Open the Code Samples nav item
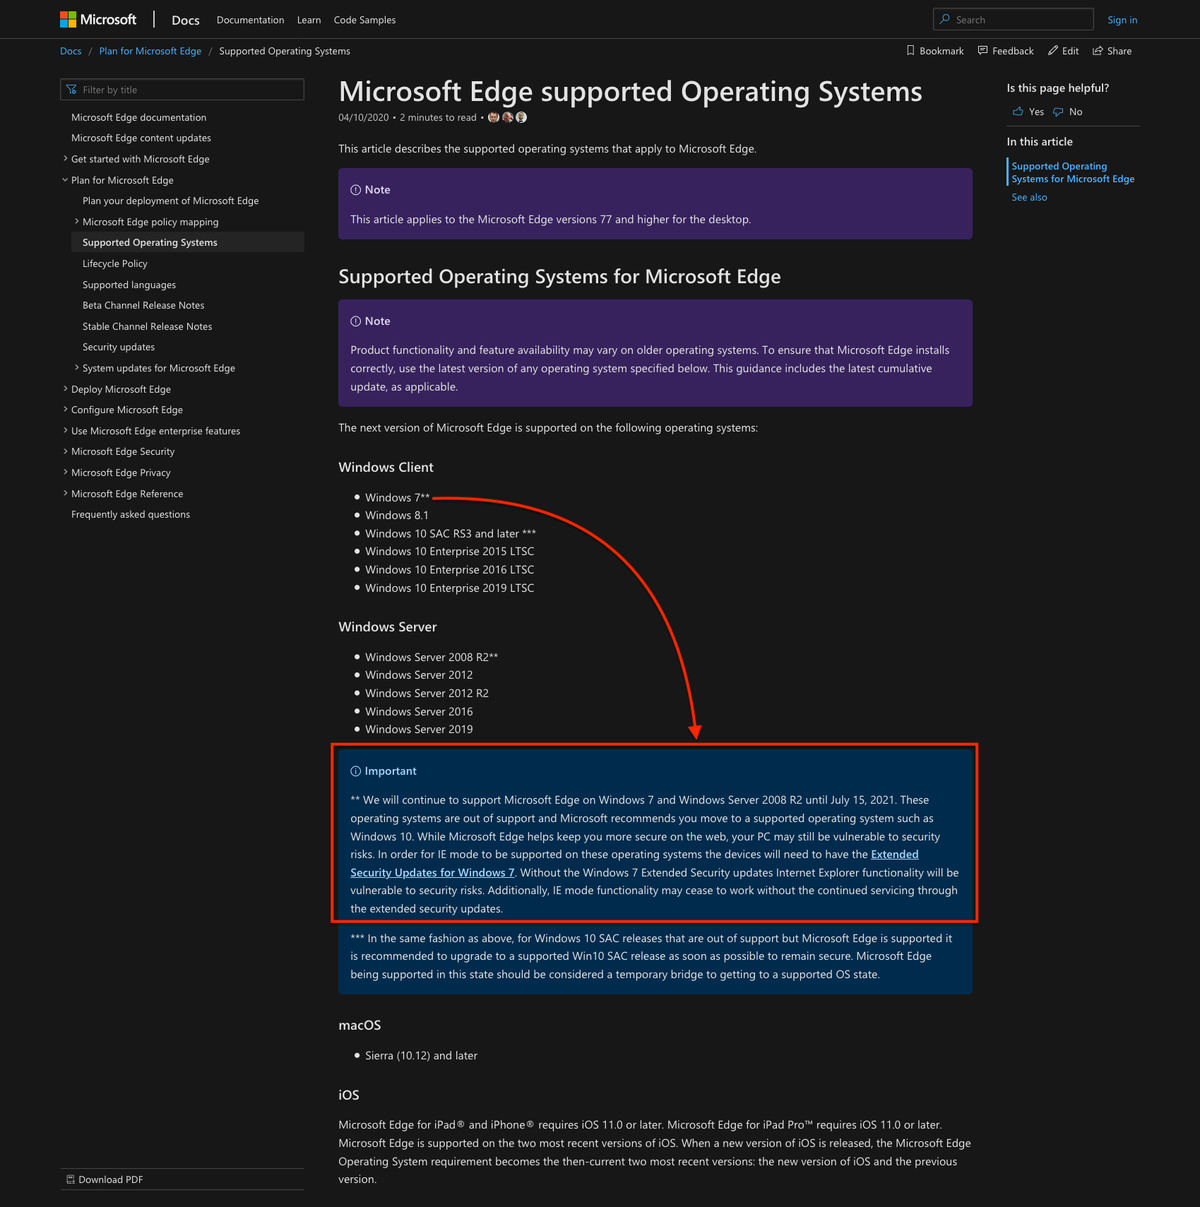Screen dimensions: 1200x1207 pyautogui.click(x=364, y=20)
